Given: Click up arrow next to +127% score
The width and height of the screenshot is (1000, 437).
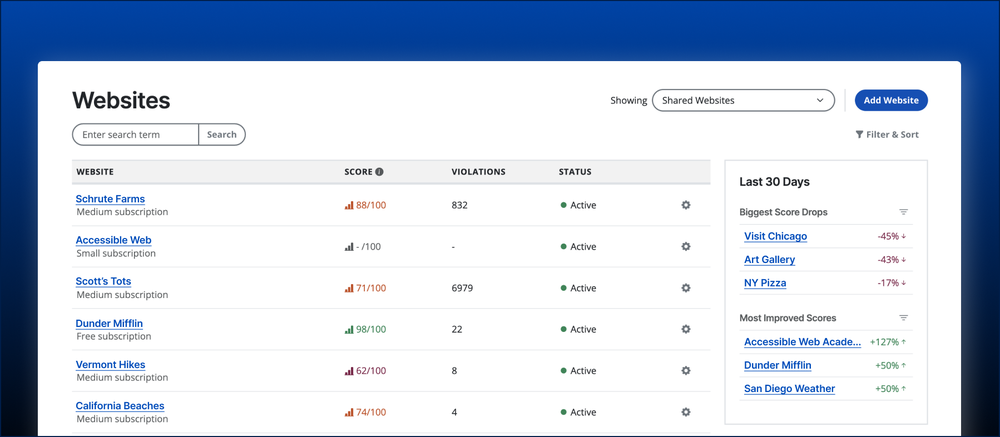Looking at the screenshot, I should click(x=904, y=342).
